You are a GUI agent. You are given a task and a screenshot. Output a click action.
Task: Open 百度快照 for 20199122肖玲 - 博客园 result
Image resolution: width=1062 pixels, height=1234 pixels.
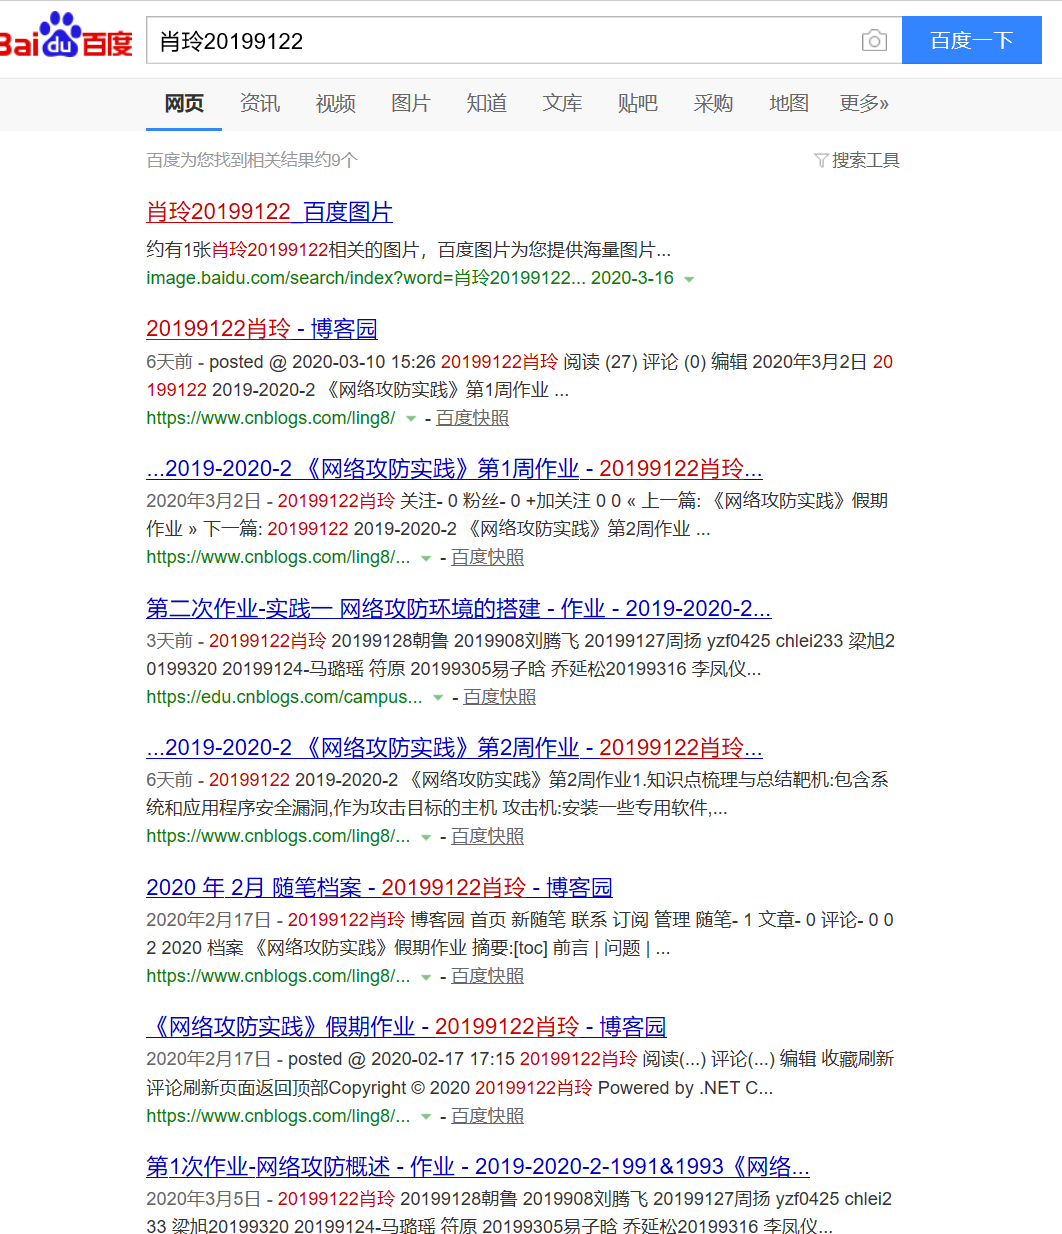tap(472, 418)
